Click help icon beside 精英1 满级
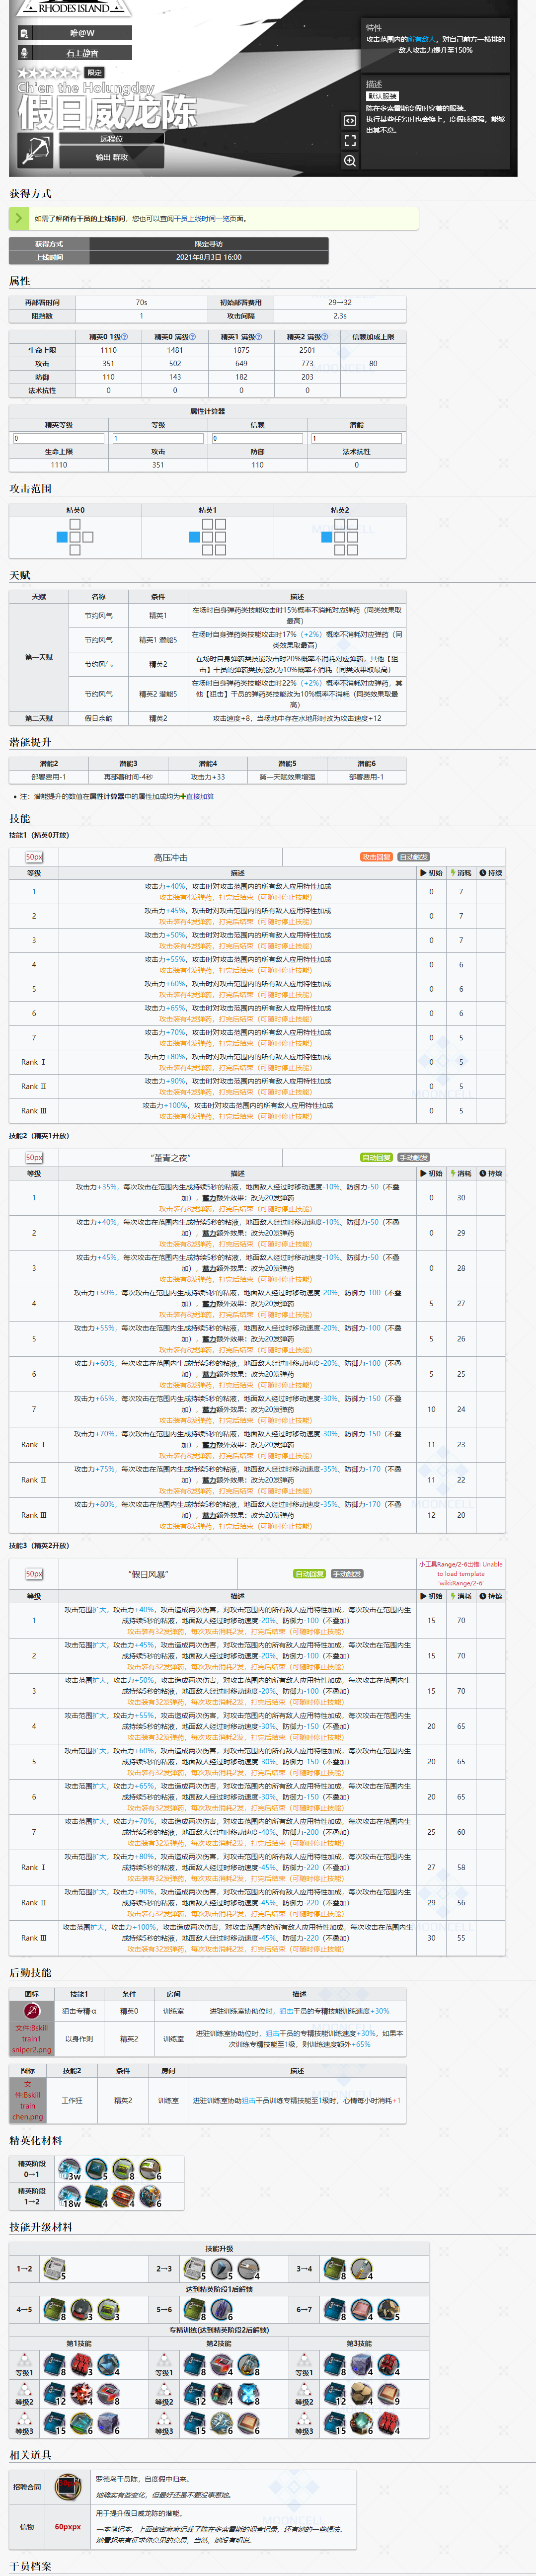The width and height of the screenshot is (536, 2576). coord(259,336)
